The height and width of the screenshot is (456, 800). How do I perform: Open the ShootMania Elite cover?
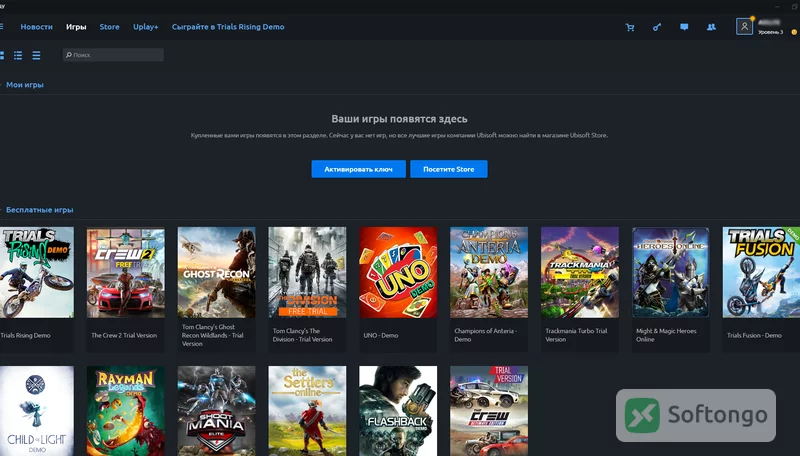[x=216, y=411]
